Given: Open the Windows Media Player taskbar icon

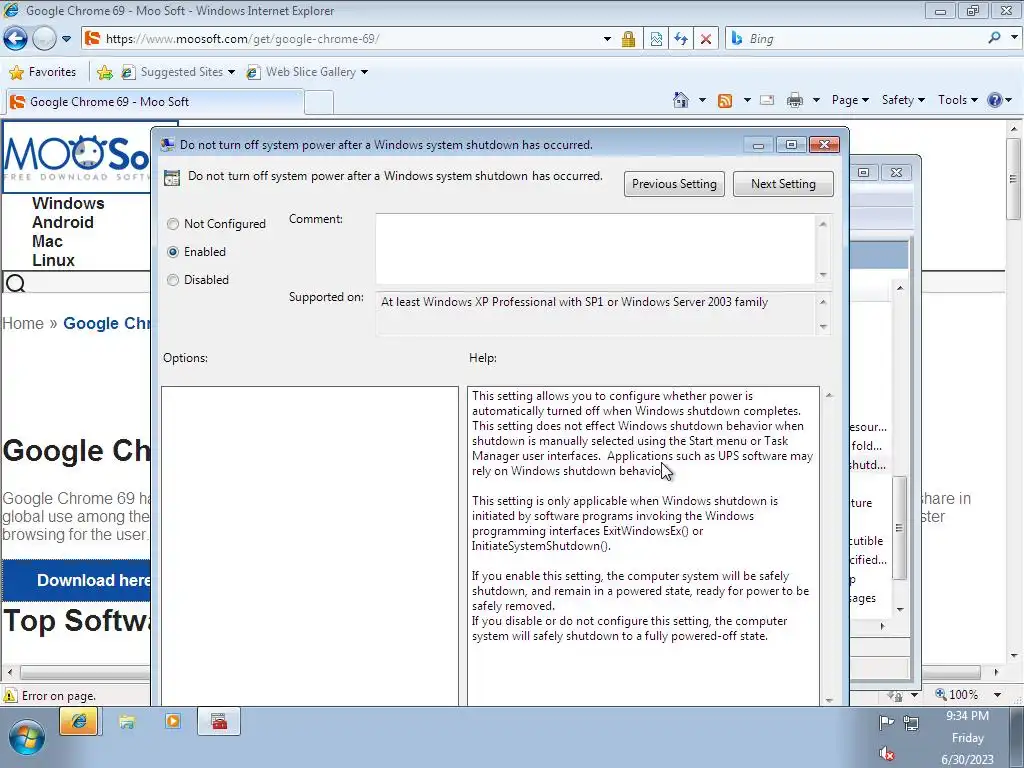Looking at the screenshot, I should [x=173, y=722].
